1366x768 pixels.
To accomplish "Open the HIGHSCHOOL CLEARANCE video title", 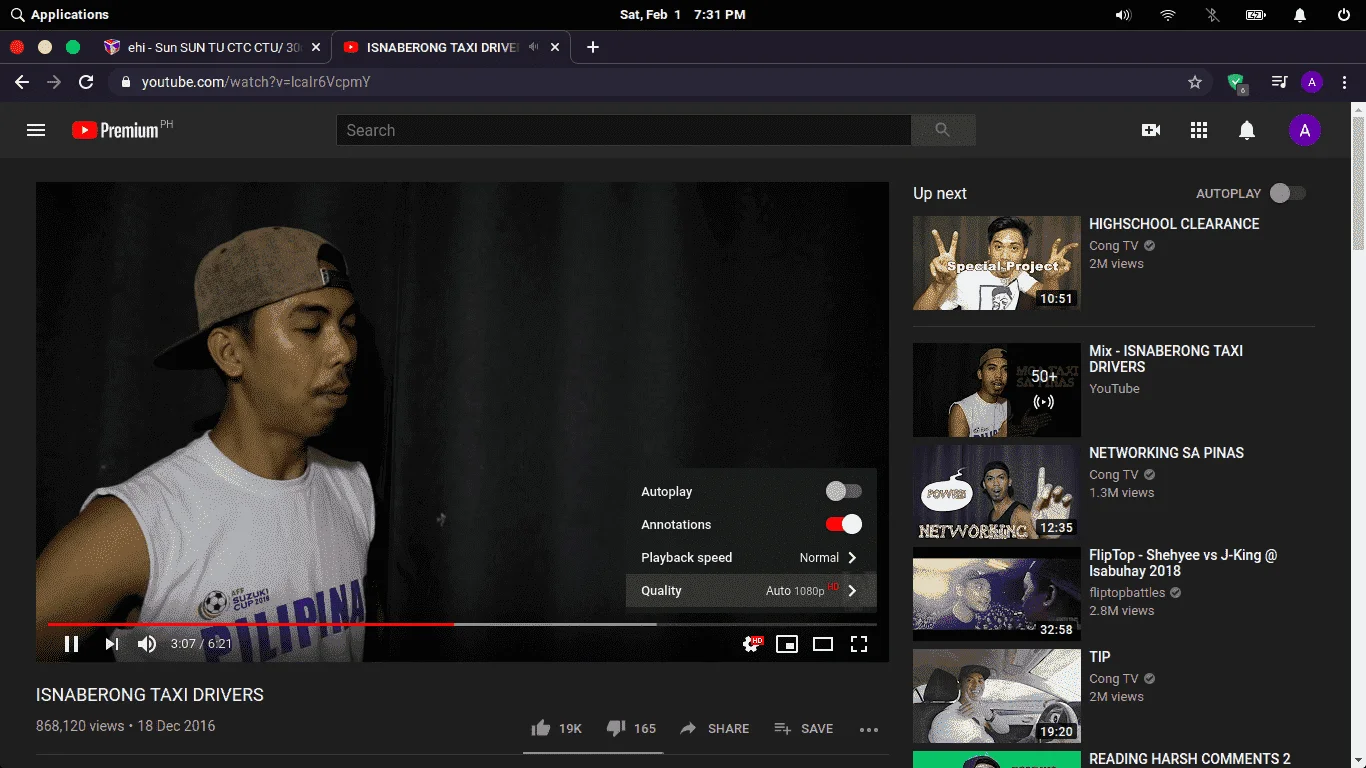I will (x=1174, y=224).
